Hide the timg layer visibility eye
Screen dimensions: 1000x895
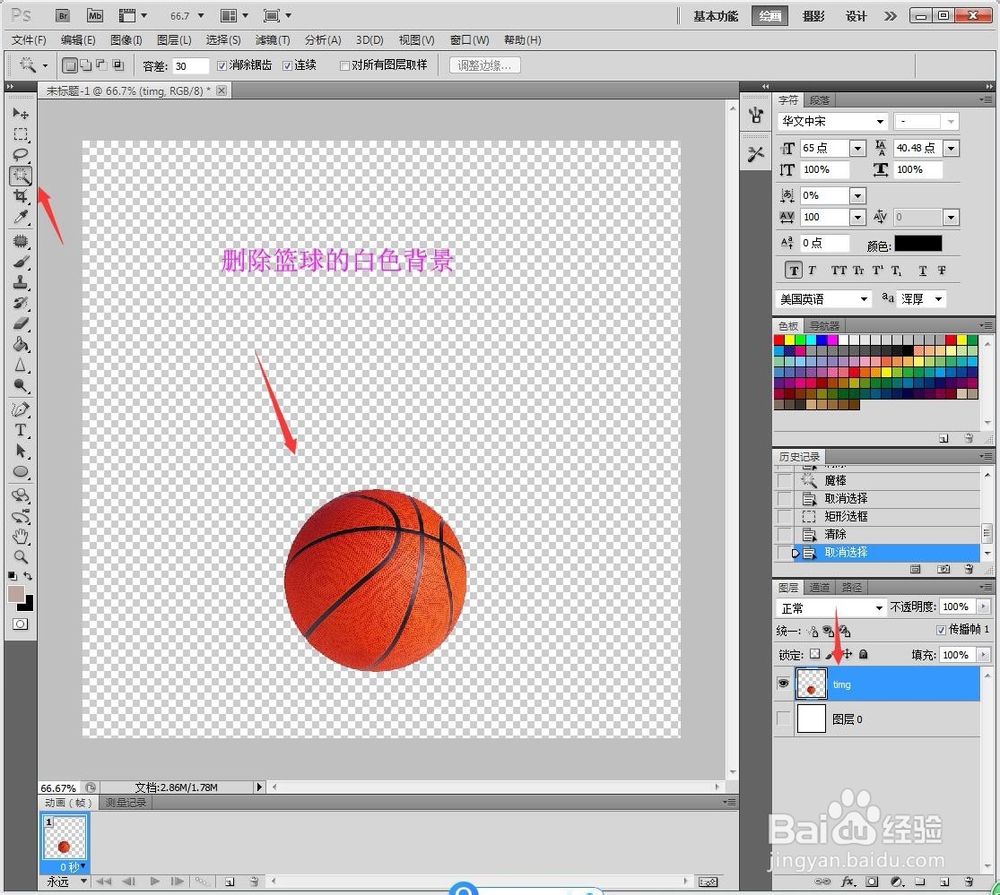pyautogui.click(x=783, y=683)
